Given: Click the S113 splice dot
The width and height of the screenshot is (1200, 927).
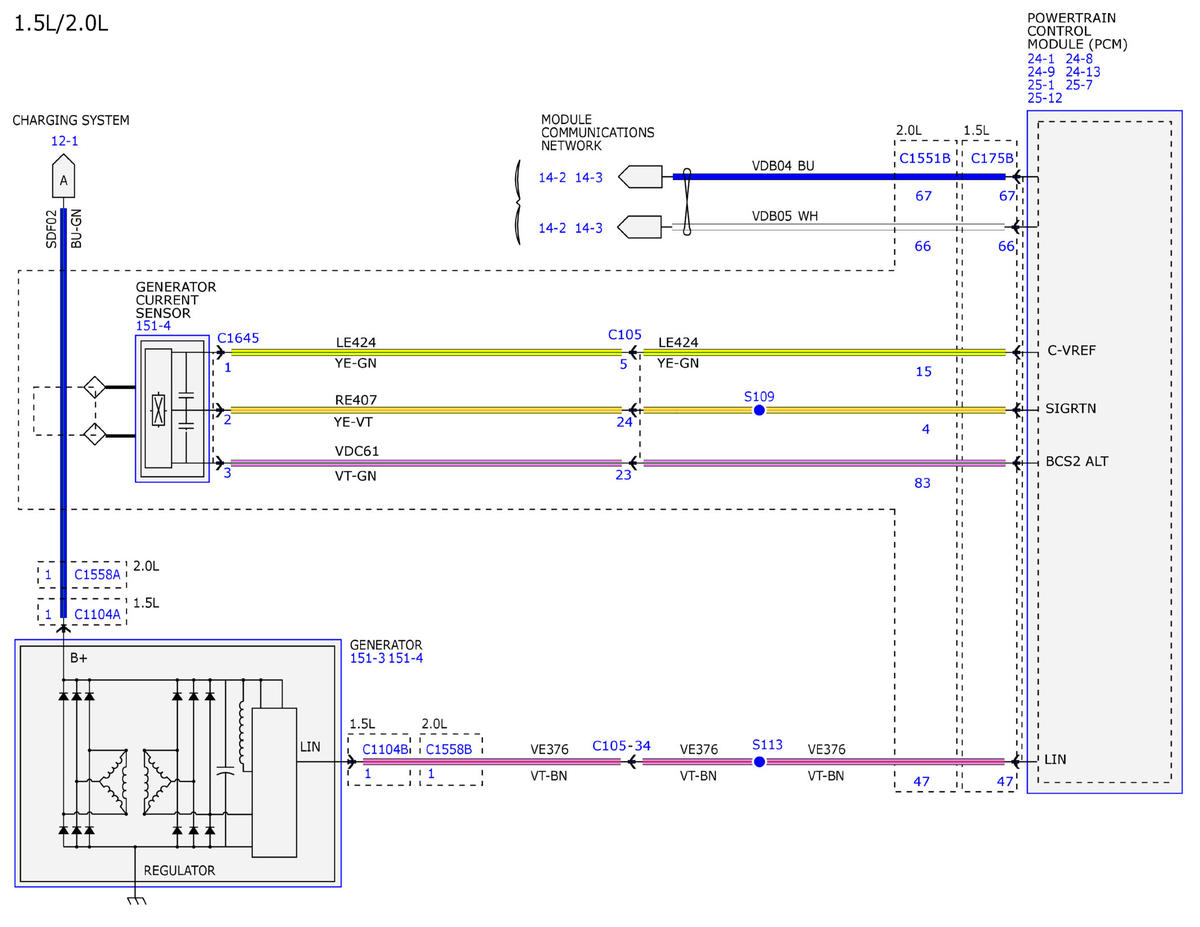Looking at the screenshot, I should click(x=759, y=761).
